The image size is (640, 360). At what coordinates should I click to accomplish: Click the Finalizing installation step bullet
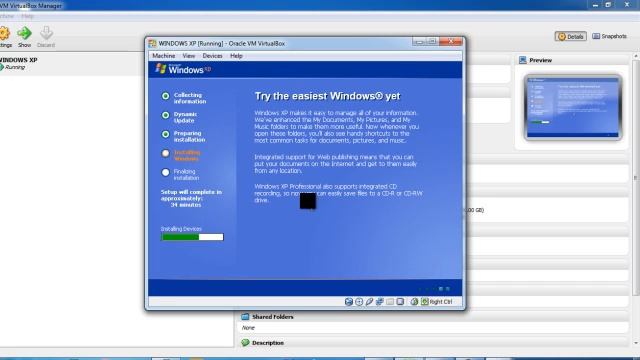tap(165, 172)
